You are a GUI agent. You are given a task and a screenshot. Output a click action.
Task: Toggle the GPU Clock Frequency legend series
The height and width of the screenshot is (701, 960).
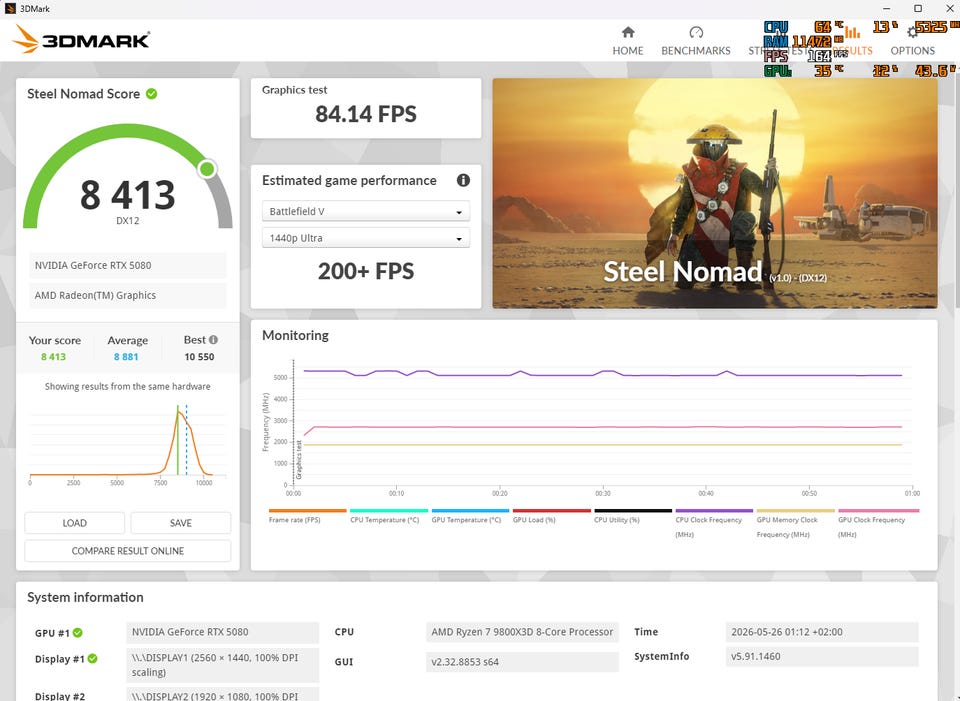pos(871,527)
